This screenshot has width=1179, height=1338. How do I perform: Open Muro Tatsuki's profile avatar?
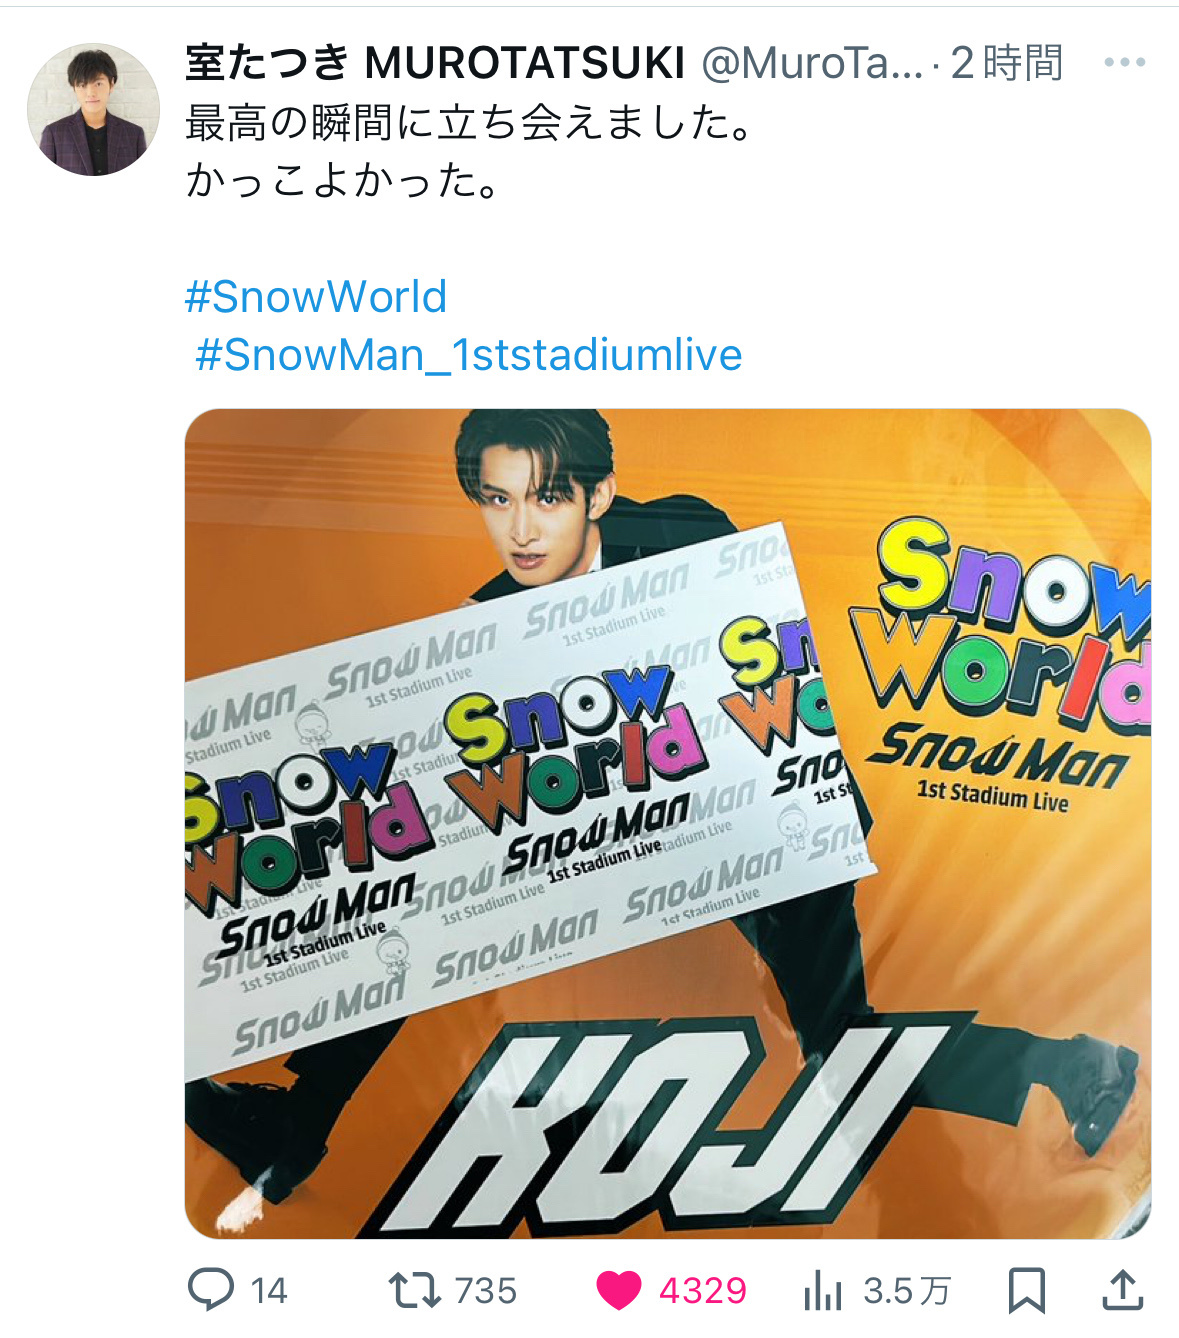(93, 109)
